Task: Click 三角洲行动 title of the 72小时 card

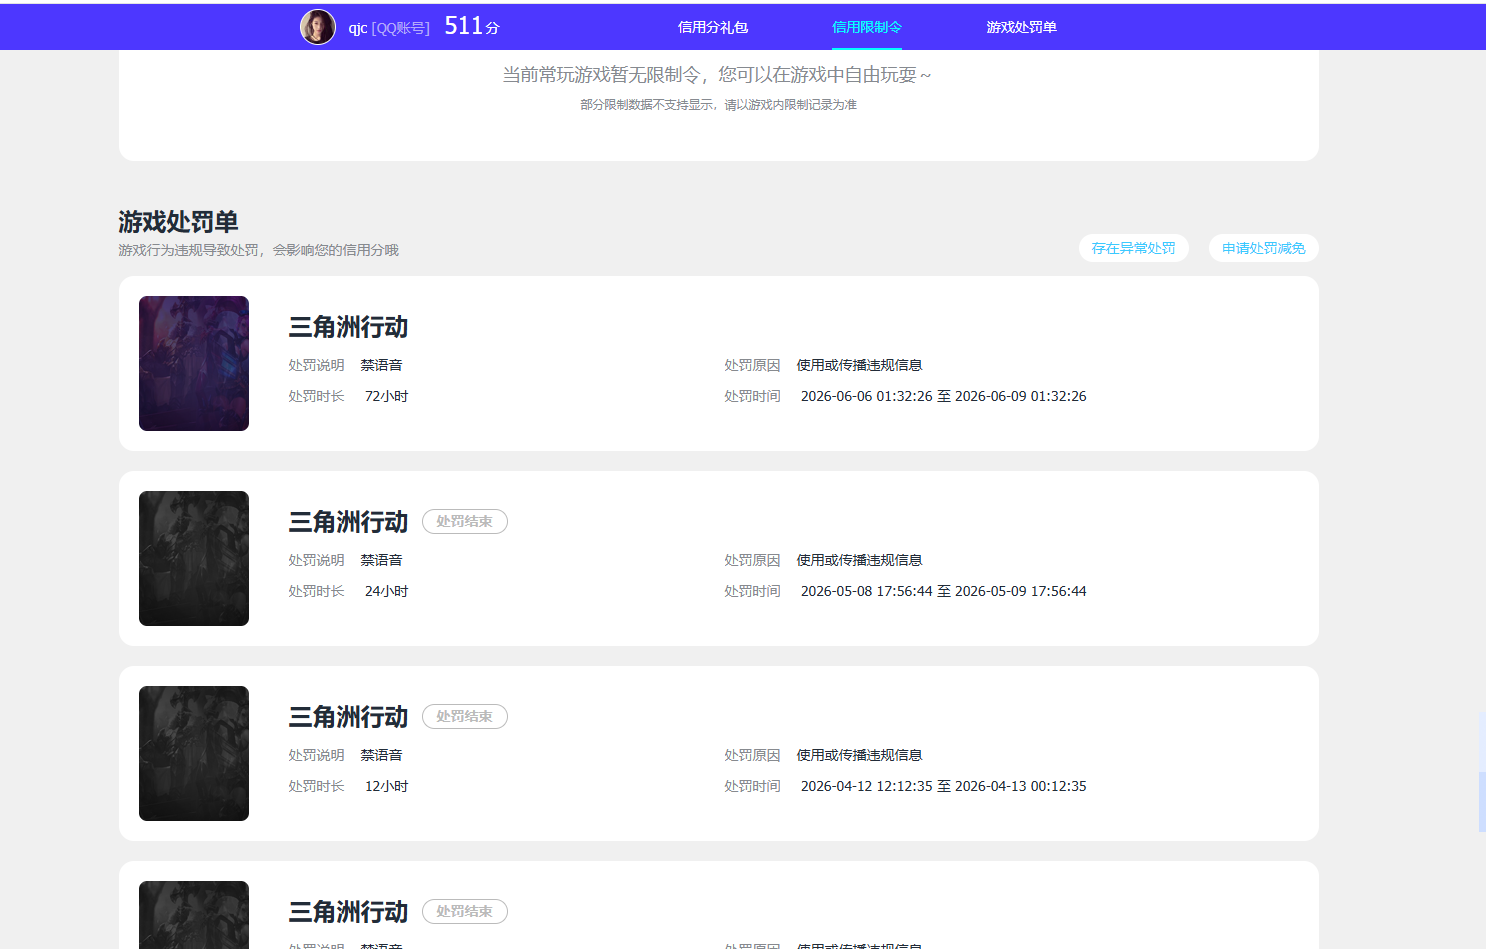Action: click(x=348, y=327)
